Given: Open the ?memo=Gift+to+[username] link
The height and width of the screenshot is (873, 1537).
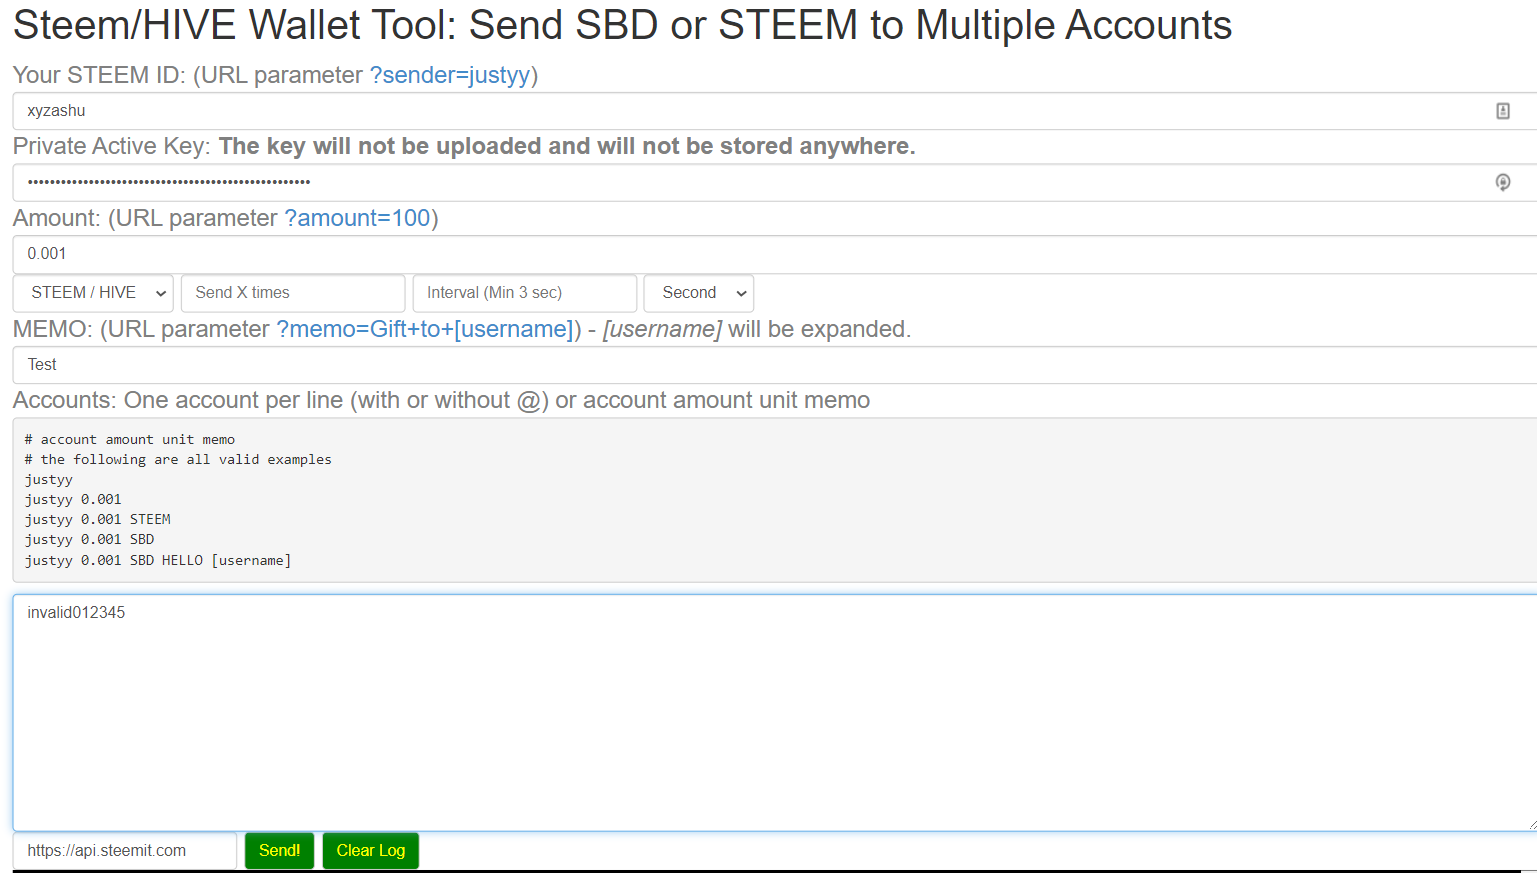Looking at the screenshot, I should (x=425, y=329).
